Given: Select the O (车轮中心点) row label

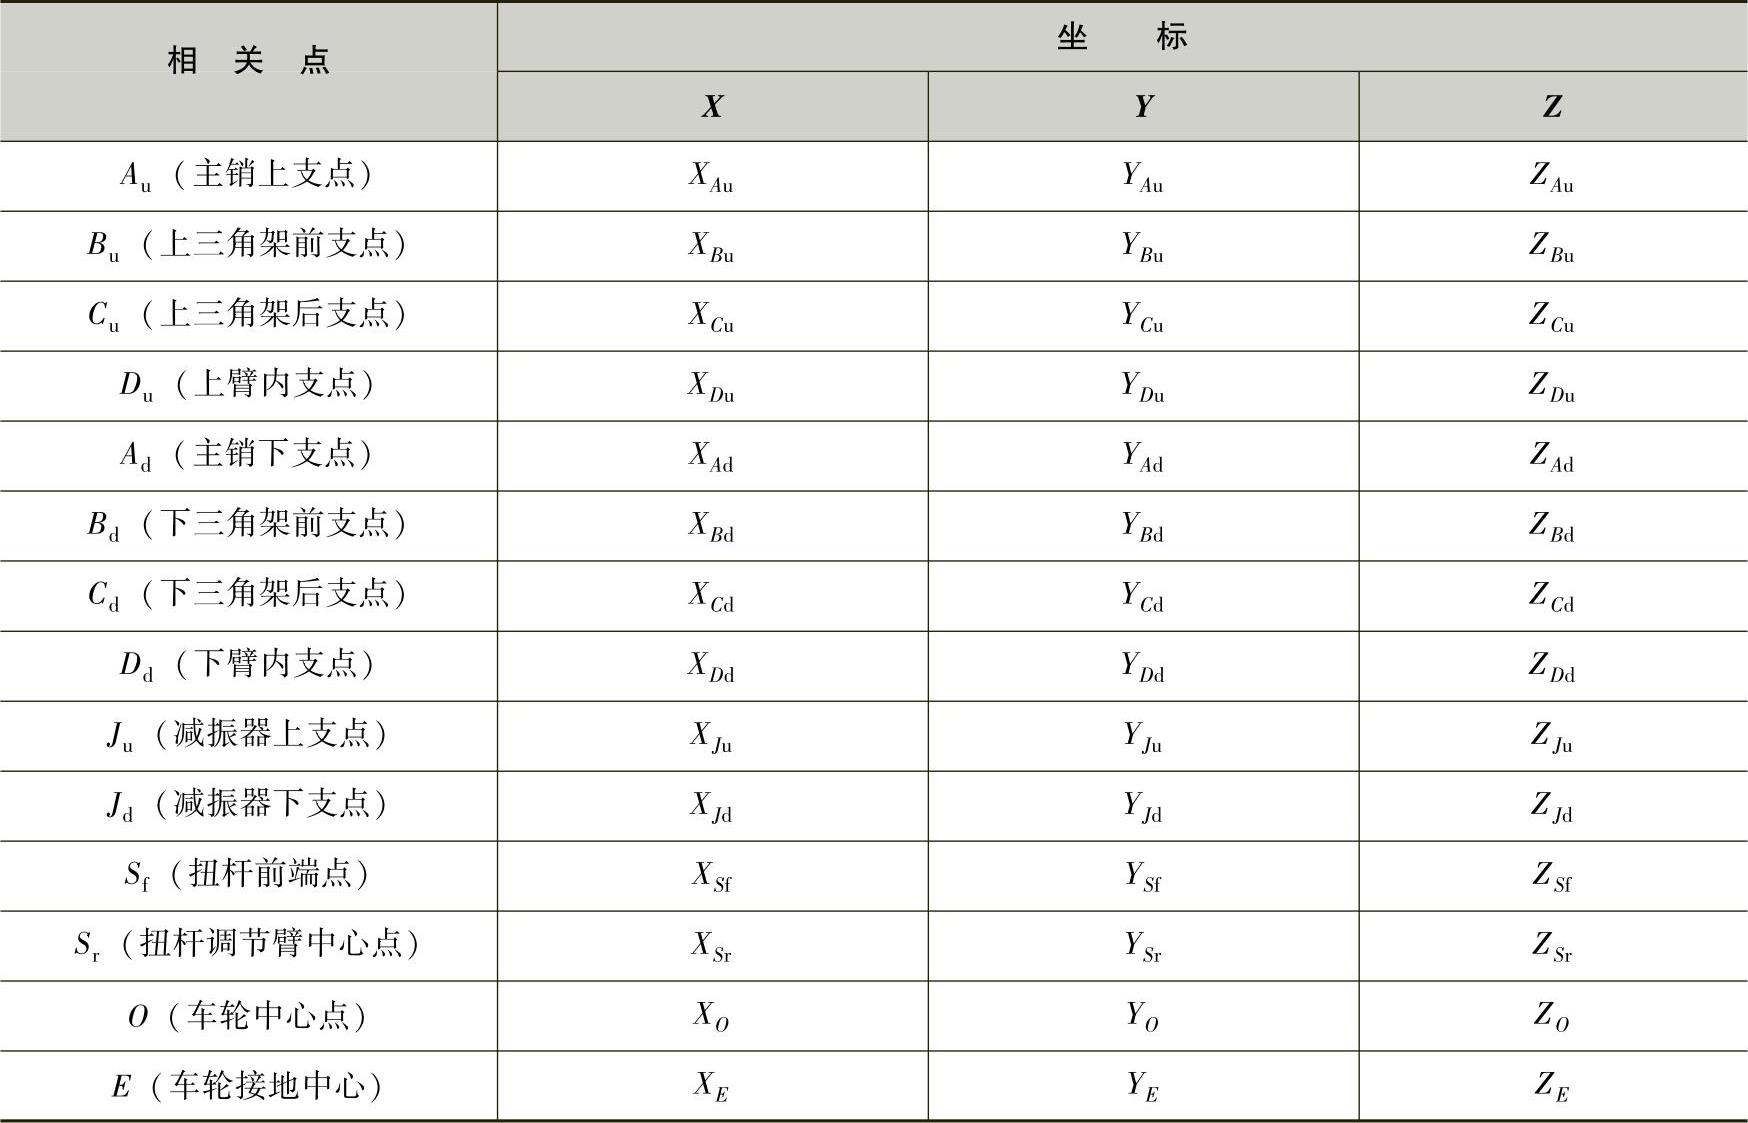Looking at the screenshot, I should pyautogui.click(x=248, y=1016).
